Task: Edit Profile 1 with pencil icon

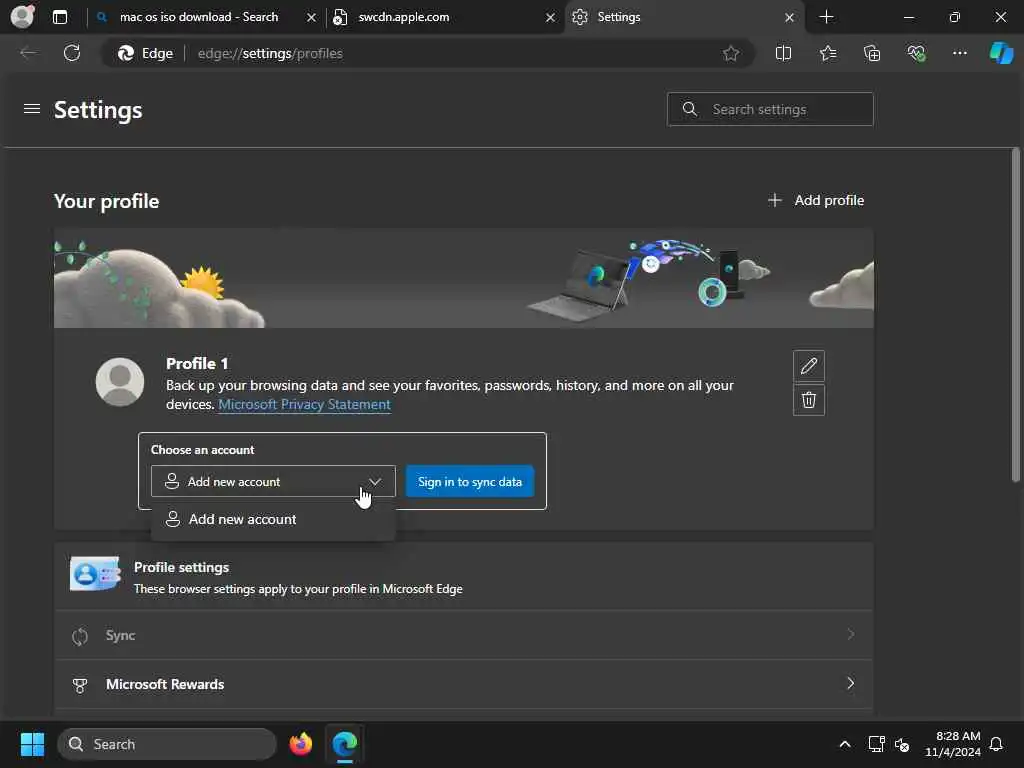Action: coord(808,366)
